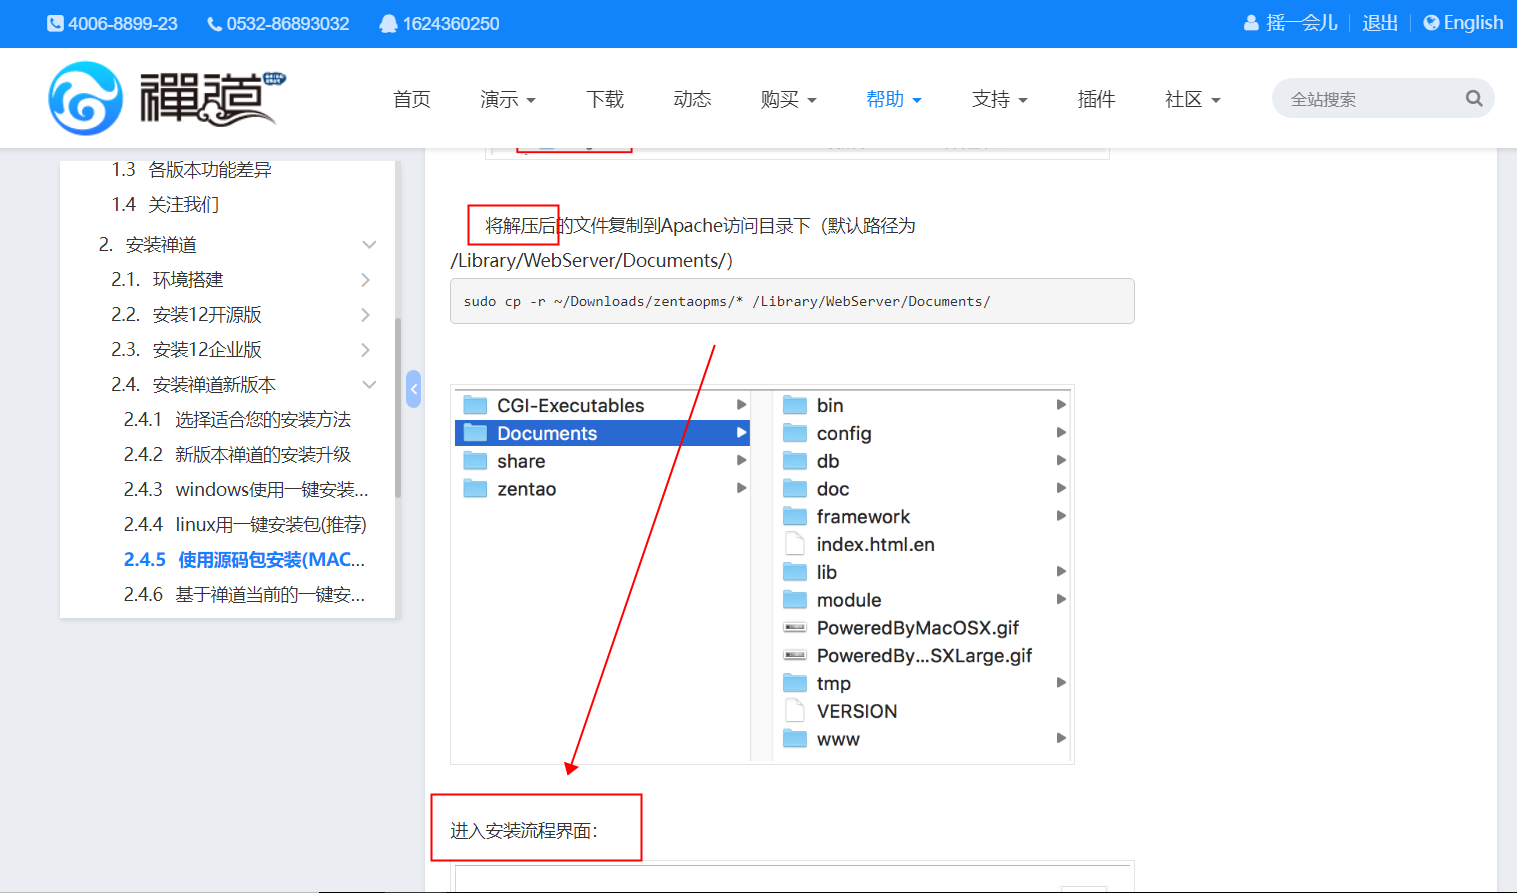Click the phone card icon beside 4006-8899-23
Image resolution: width=1517 pixels, height=893 pixels.
pos(55,23)
